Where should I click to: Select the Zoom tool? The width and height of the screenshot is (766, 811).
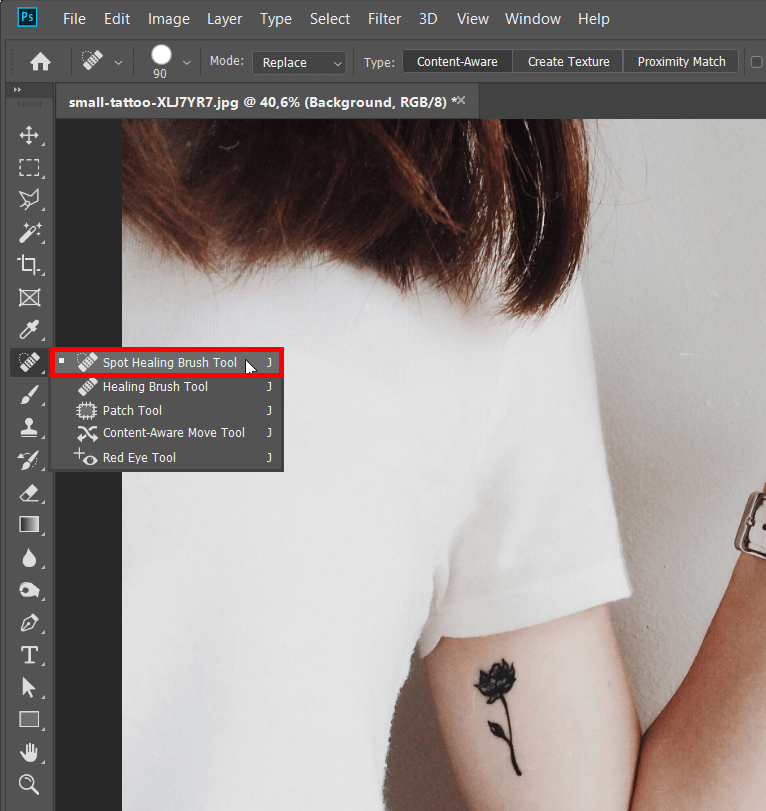[x=29, y=785]
